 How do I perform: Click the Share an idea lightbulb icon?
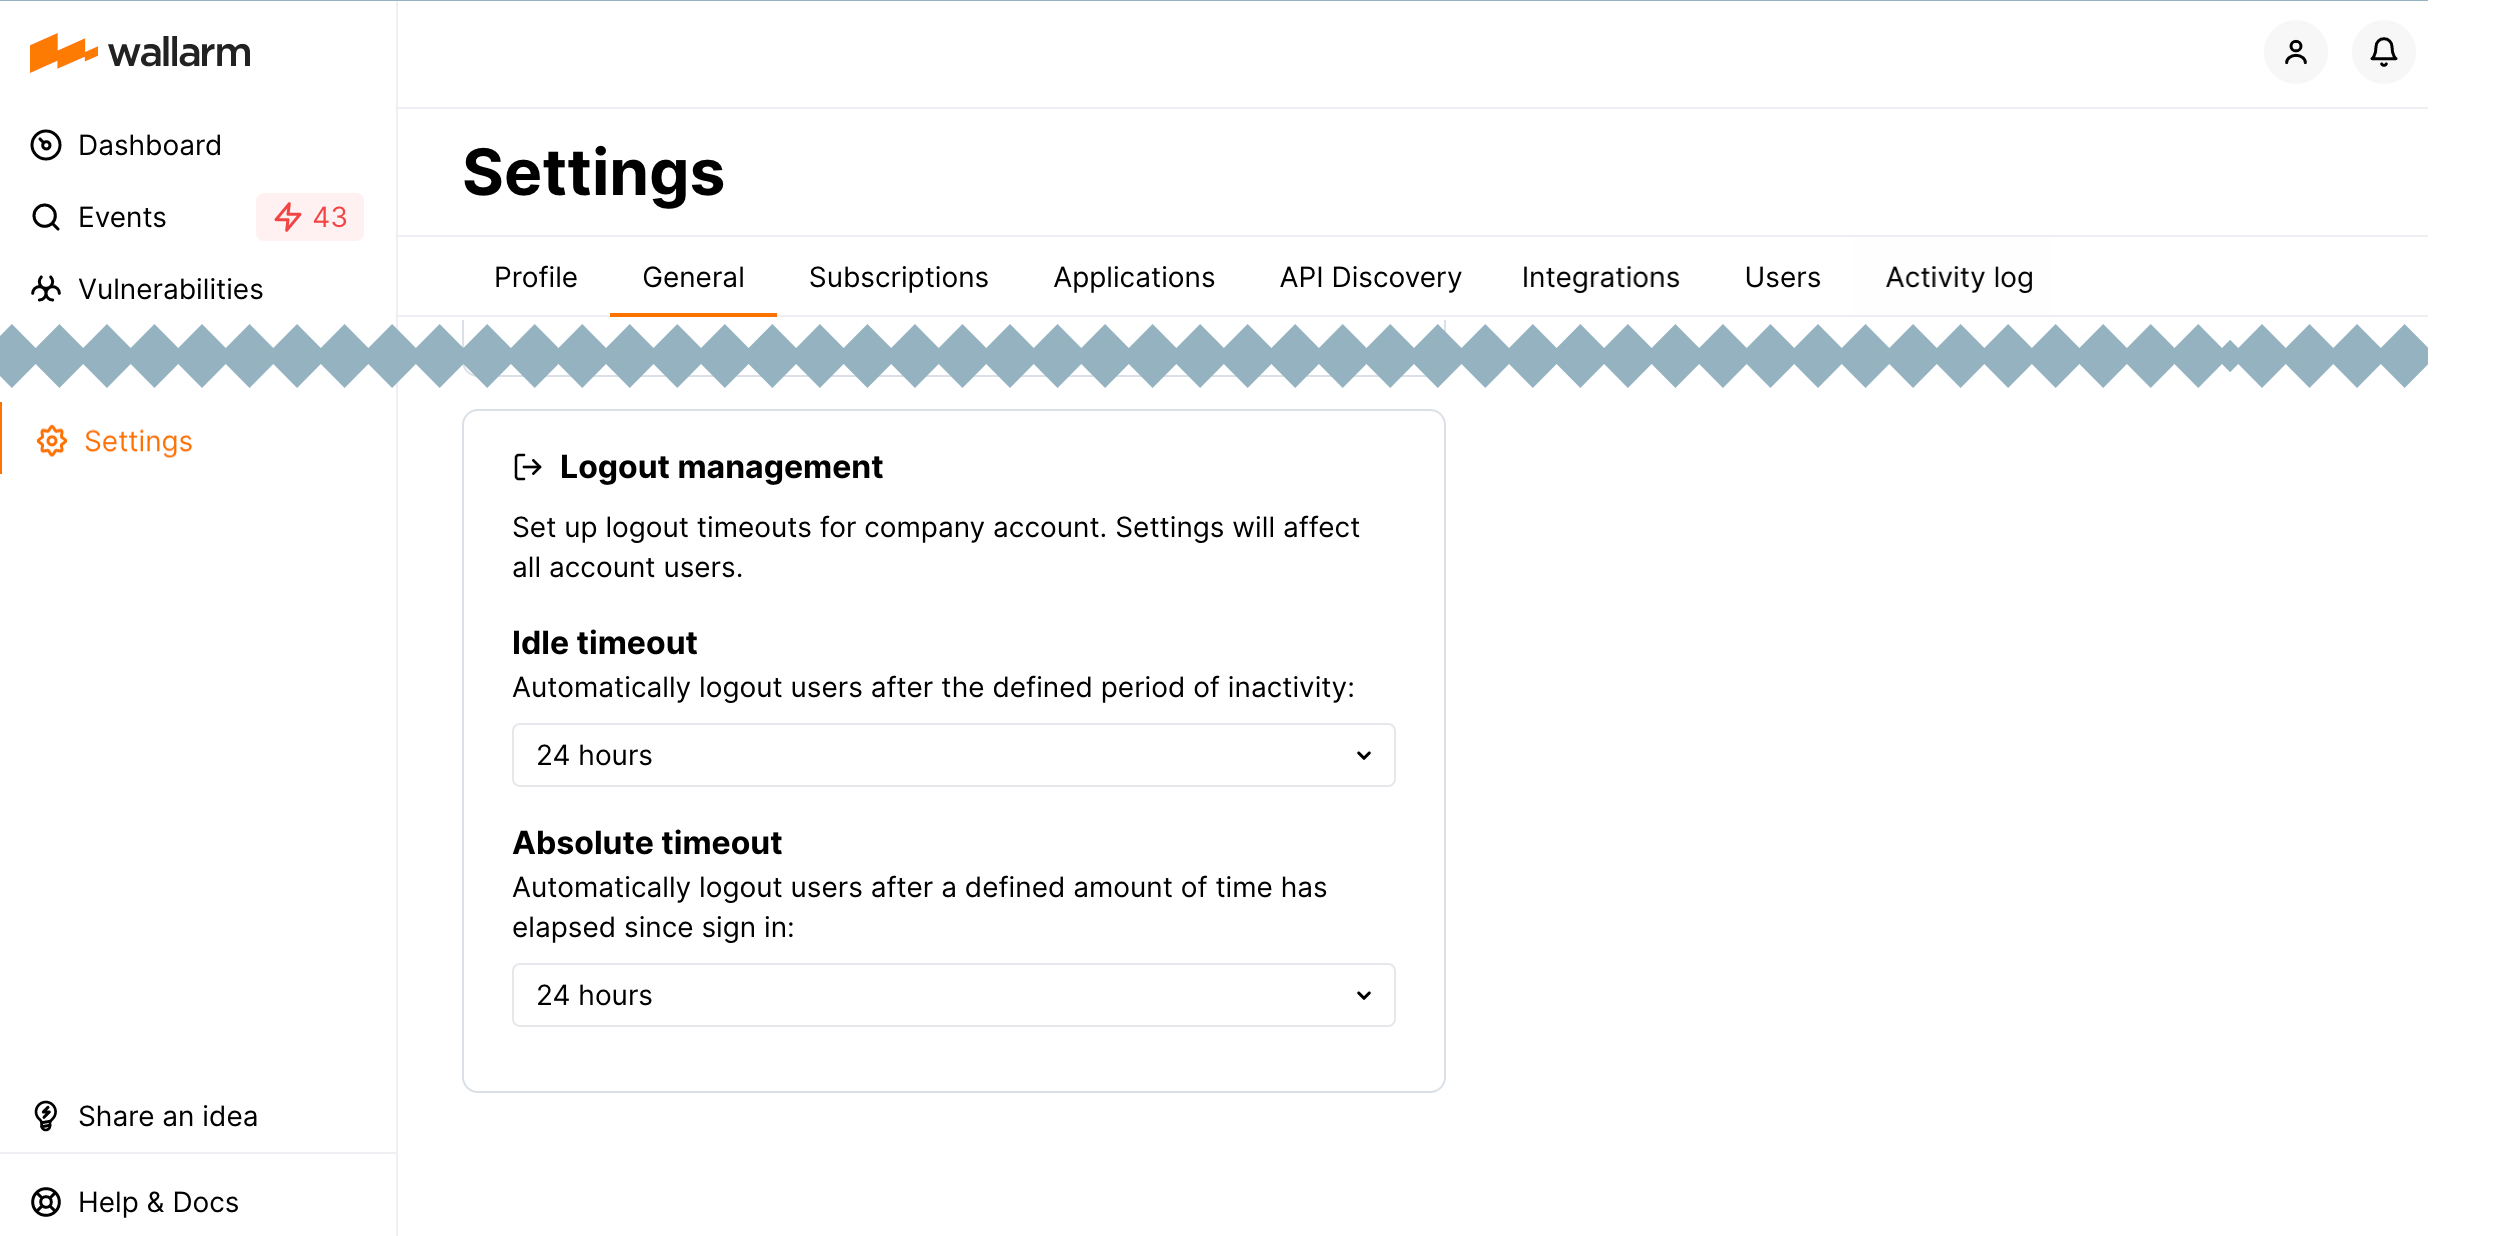pos(46,1116)
